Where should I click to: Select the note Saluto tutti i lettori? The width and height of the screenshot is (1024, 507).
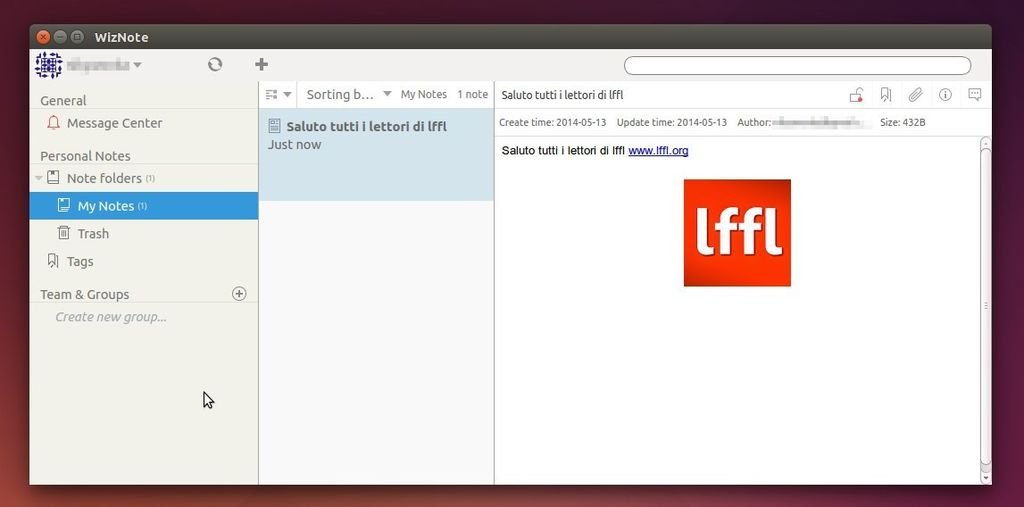point(376,155)
